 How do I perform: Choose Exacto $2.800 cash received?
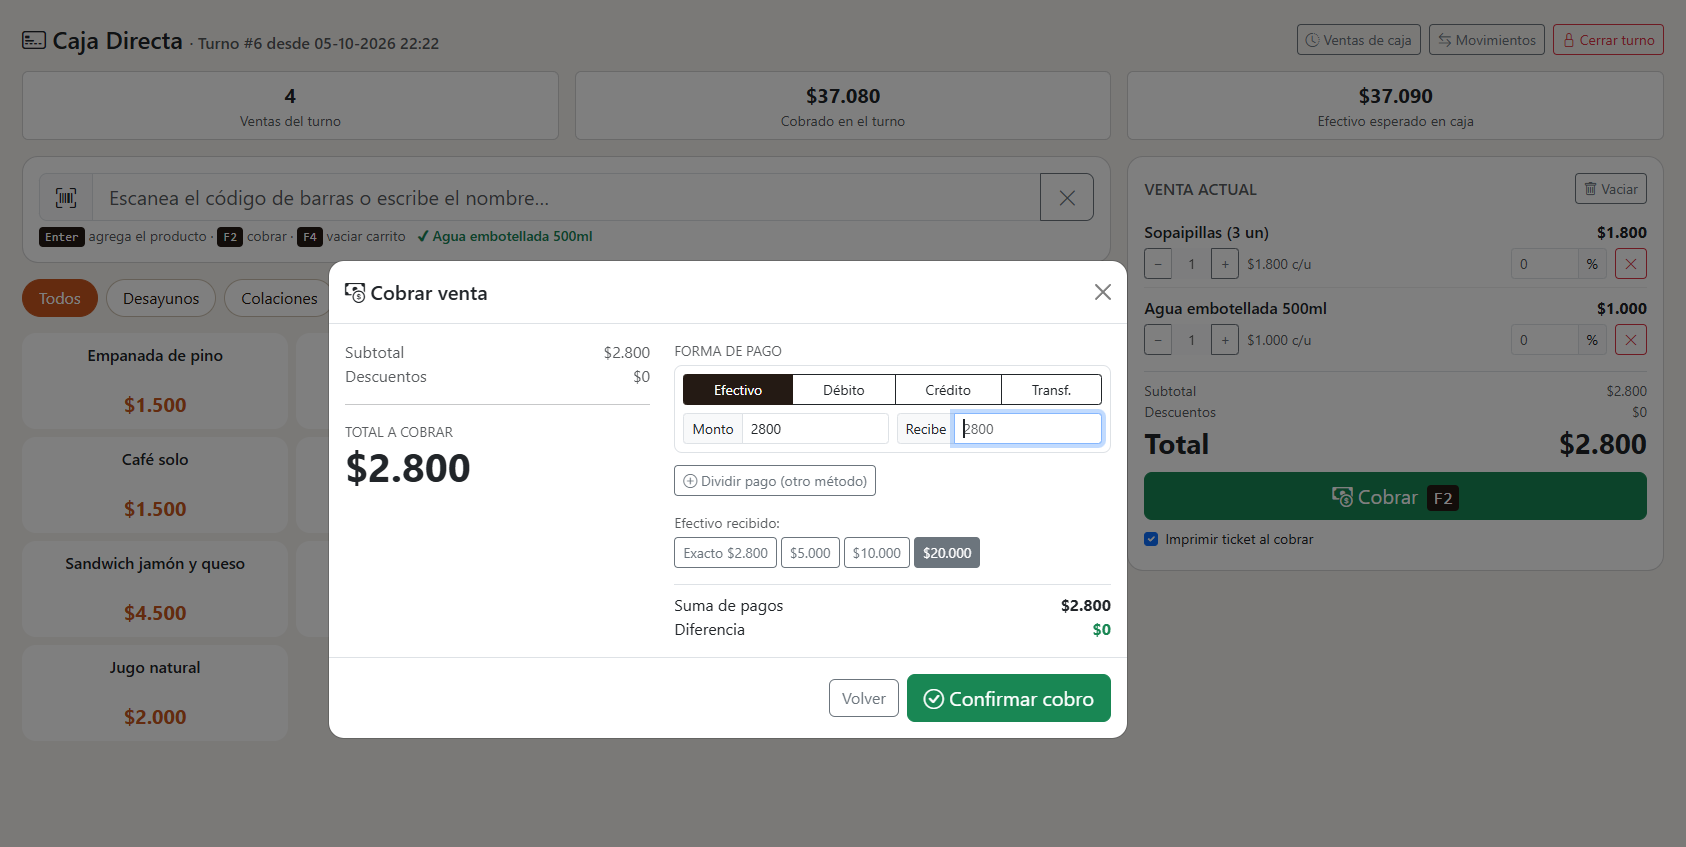pos(725,553)
